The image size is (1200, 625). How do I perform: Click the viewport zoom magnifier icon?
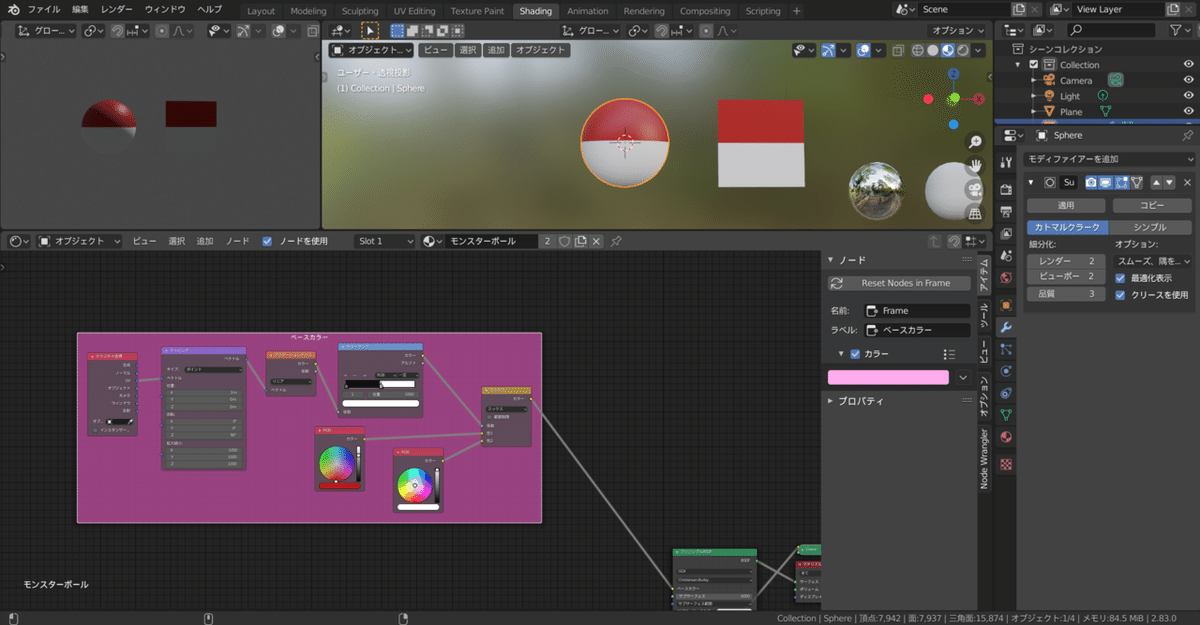pos(975,142)
